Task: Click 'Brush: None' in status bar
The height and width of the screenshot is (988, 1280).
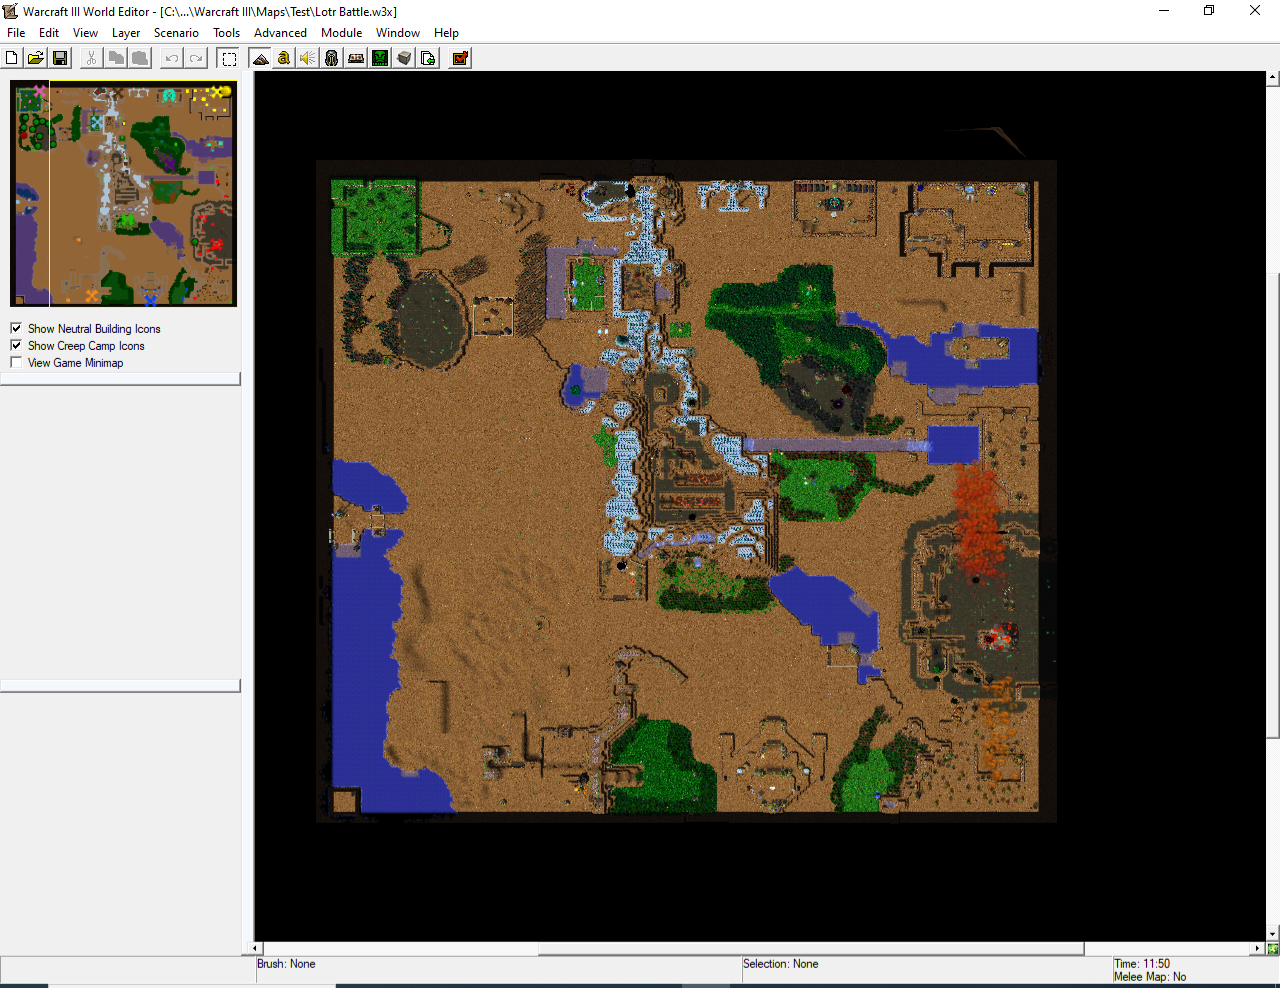Action: 286,964
